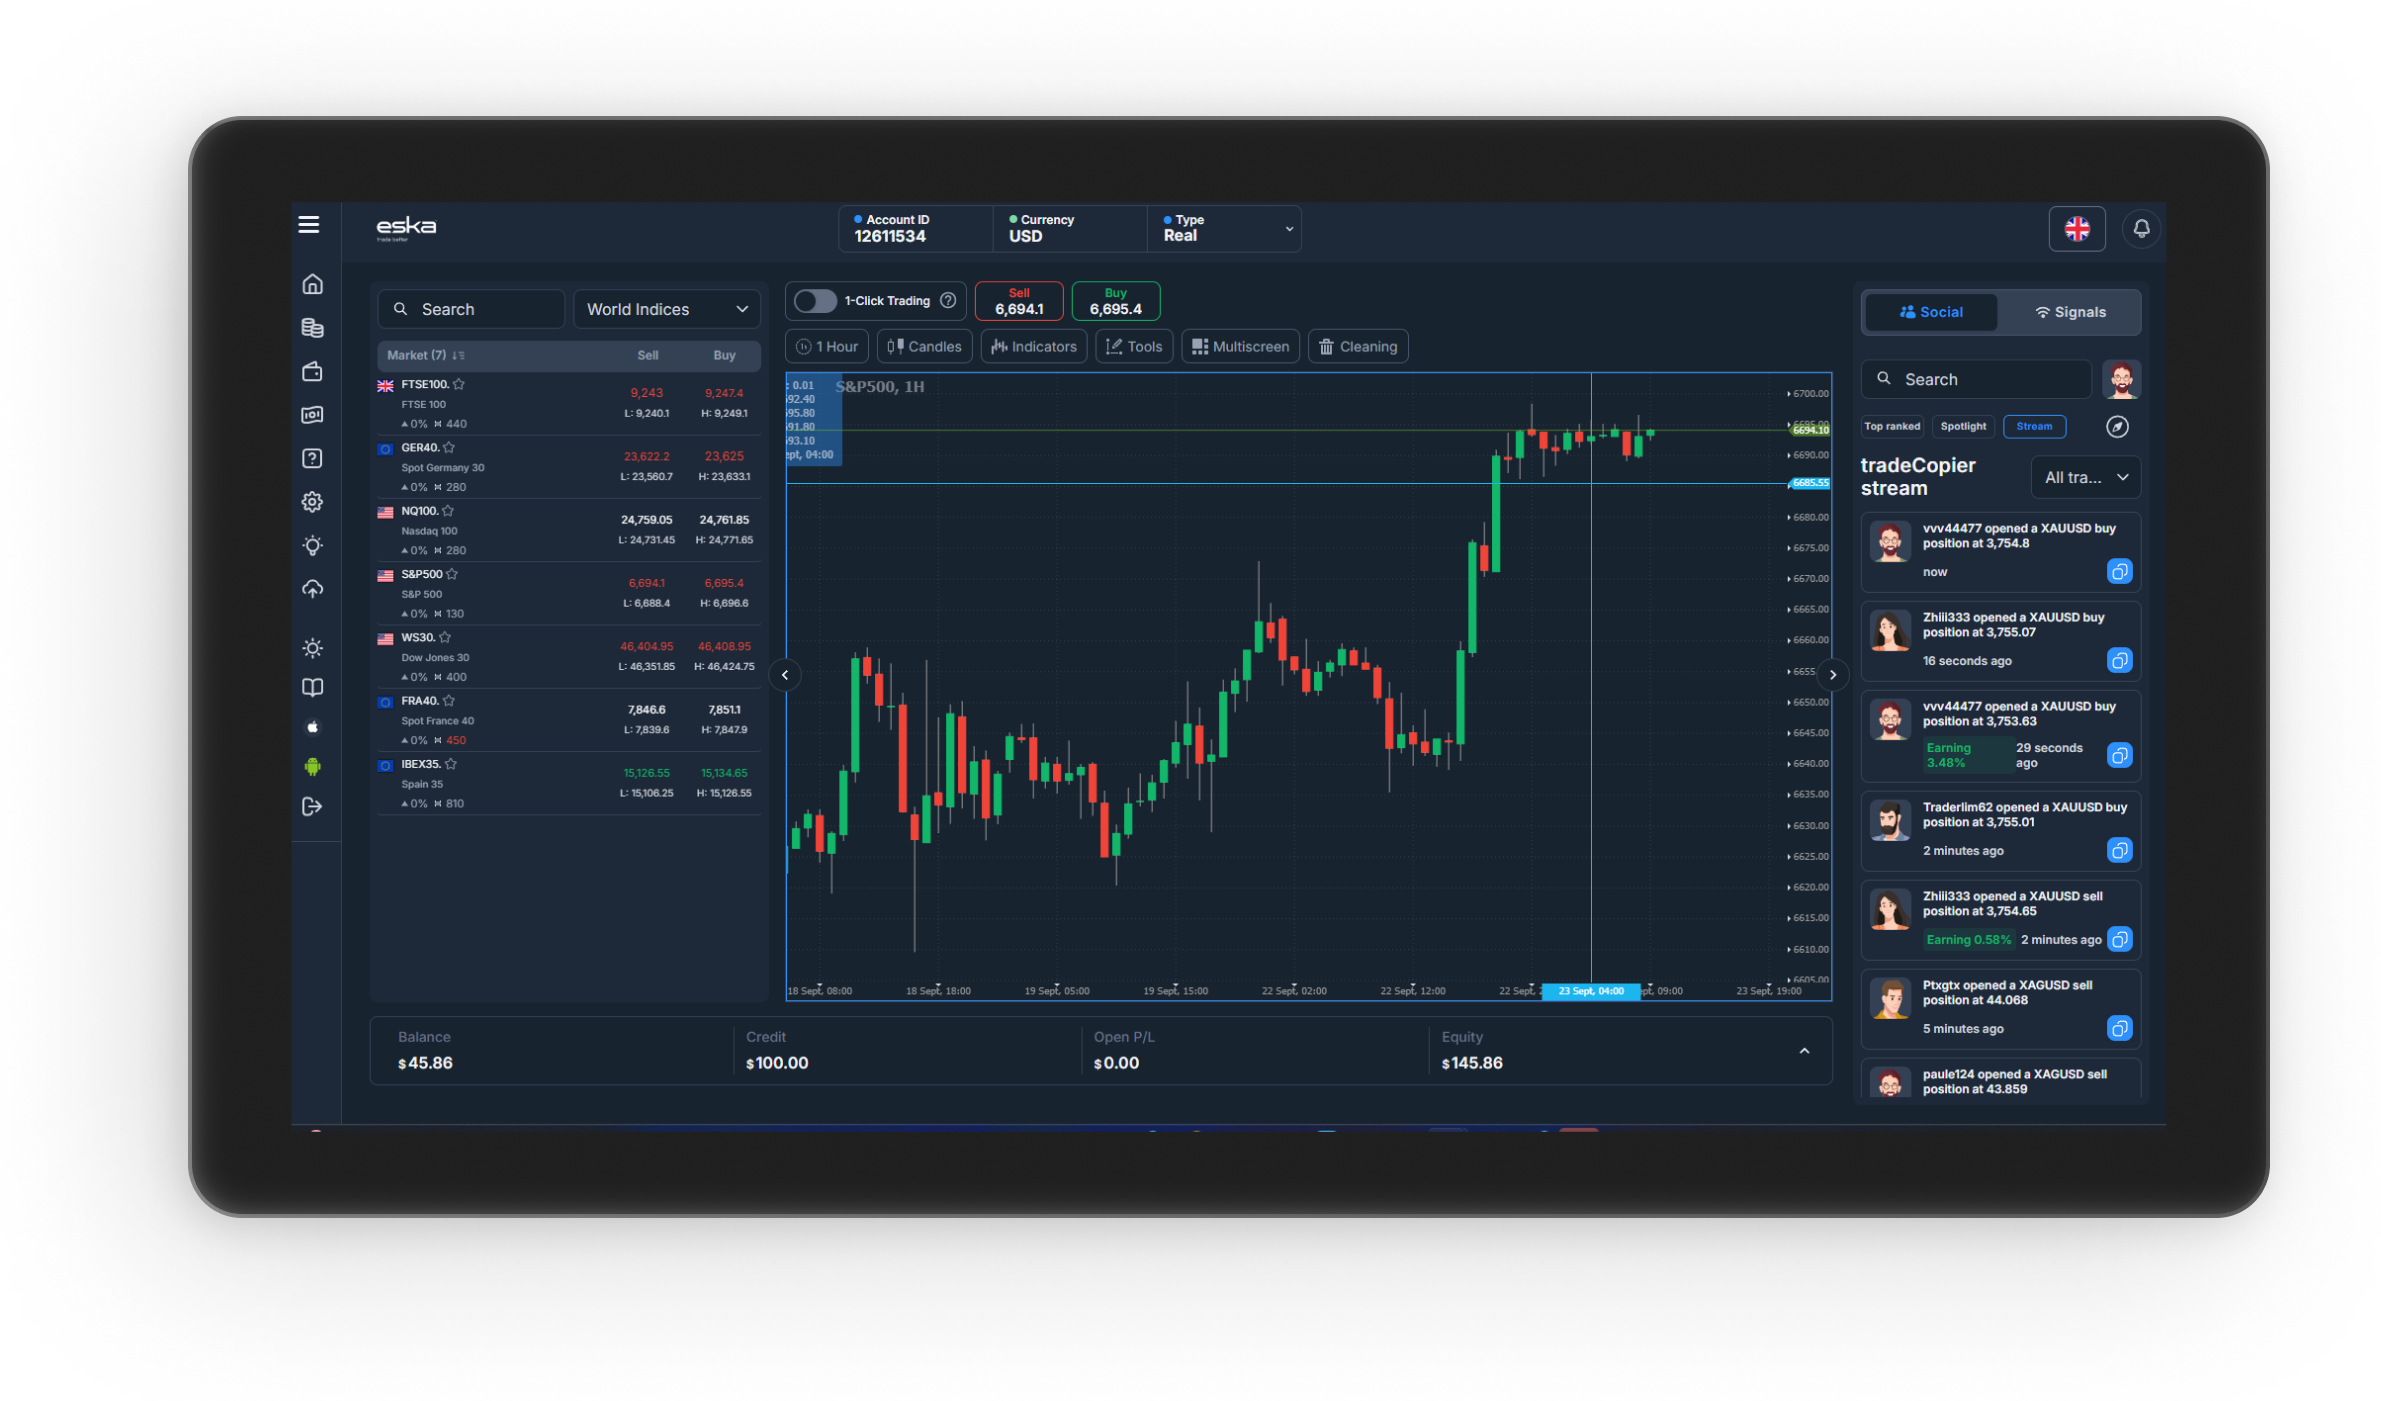Open the notifications bell icon
The width and height of the screenshot is (2381, 1401).
2141,229
